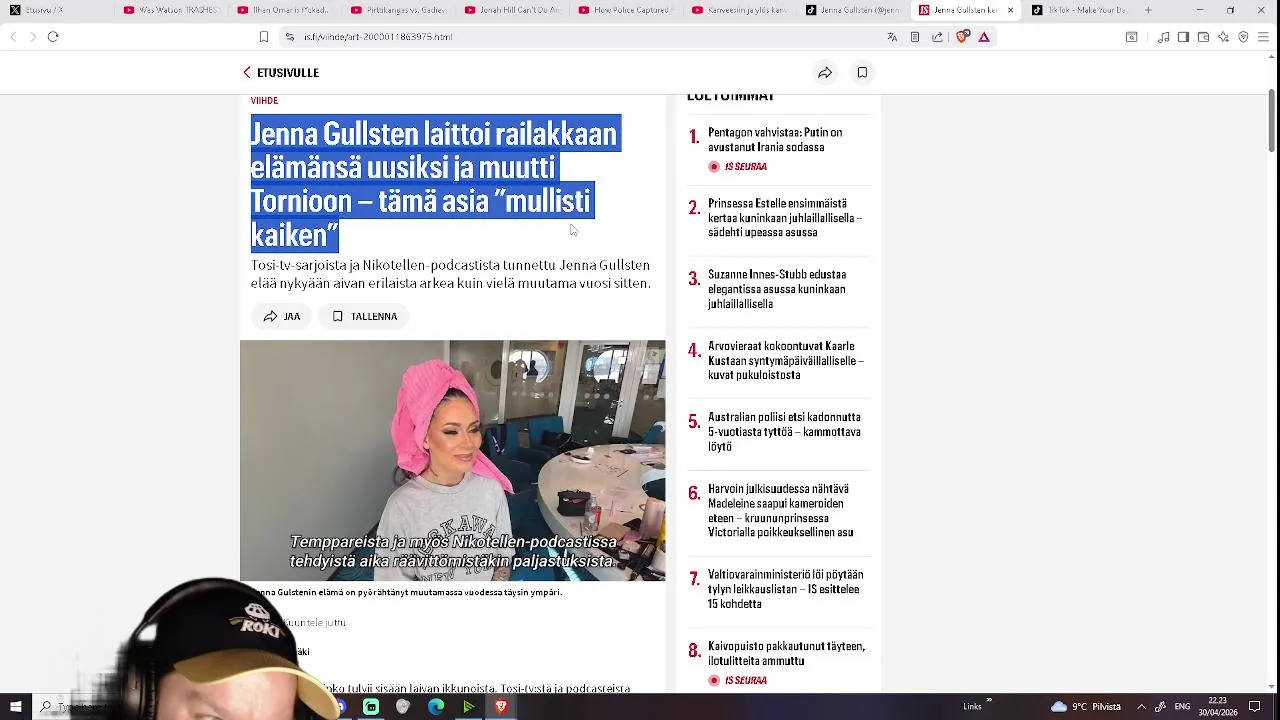Open Suzanne Innes-Stubb article link
Screen dimensions: 1280x720
point(777,289)
